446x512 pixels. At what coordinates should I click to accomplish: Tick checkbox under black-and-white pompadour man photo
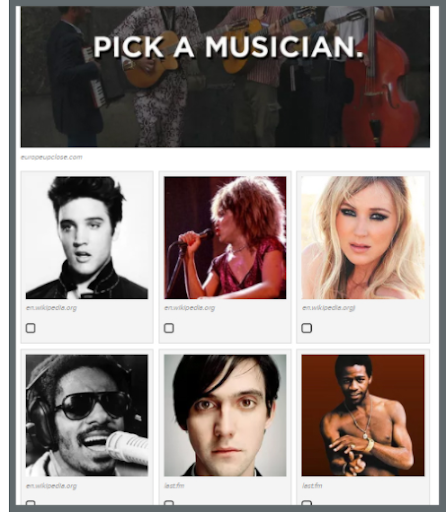[31, 328]
